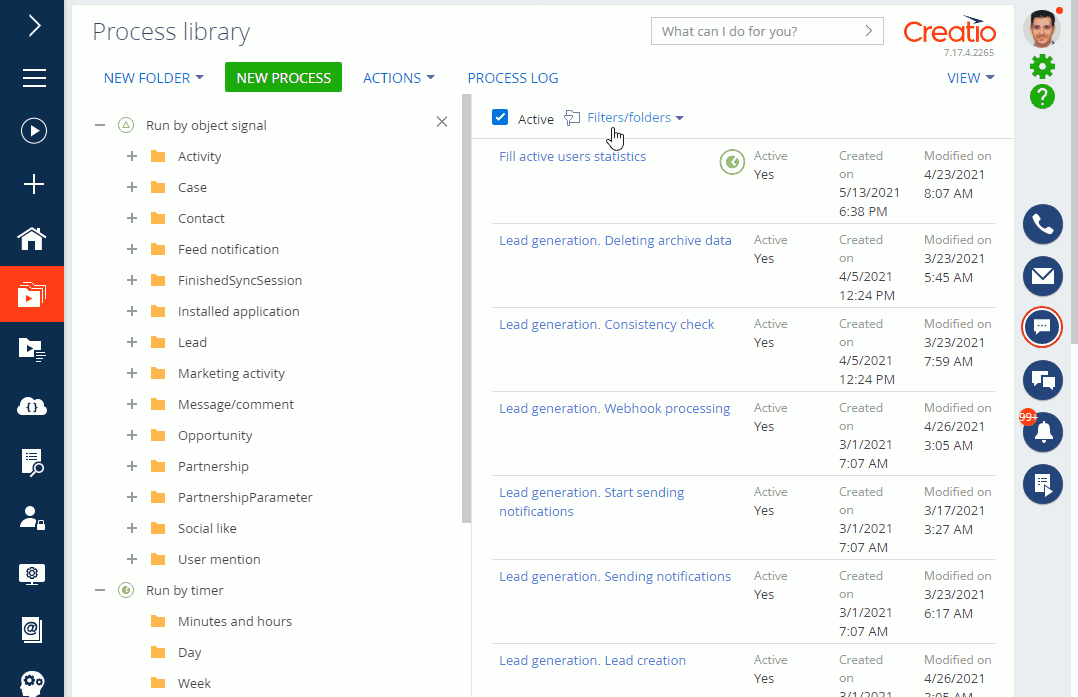Click the folder tree vertical scrollbar
This screenshot has width=1078, height=697.
coord(467,309)
